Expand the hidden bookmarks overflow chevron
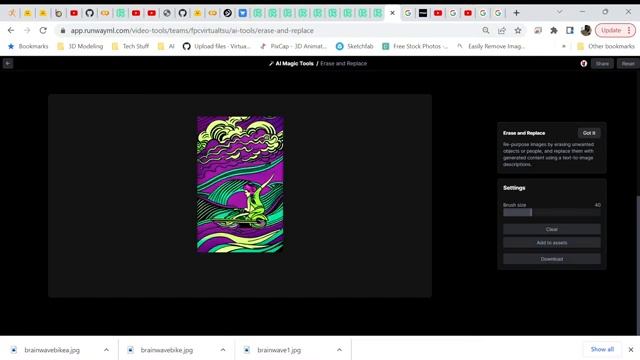Image resolution: width=640 pixels, height=360 pixels. [564, 47]
